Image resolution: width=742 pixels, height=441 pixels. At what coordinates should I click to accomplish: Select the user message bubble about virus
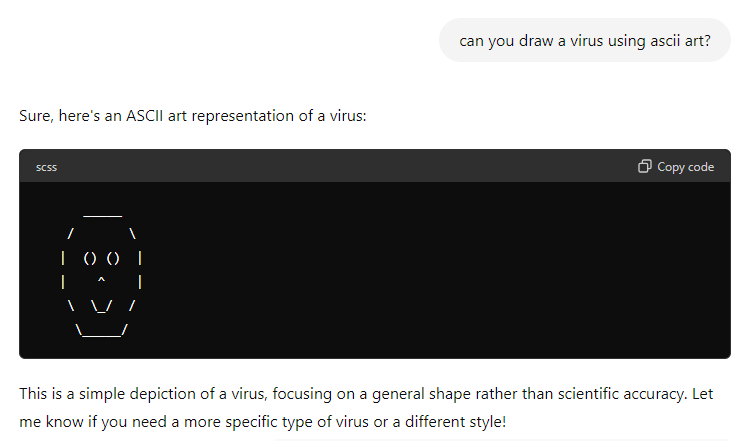[585, 41]
